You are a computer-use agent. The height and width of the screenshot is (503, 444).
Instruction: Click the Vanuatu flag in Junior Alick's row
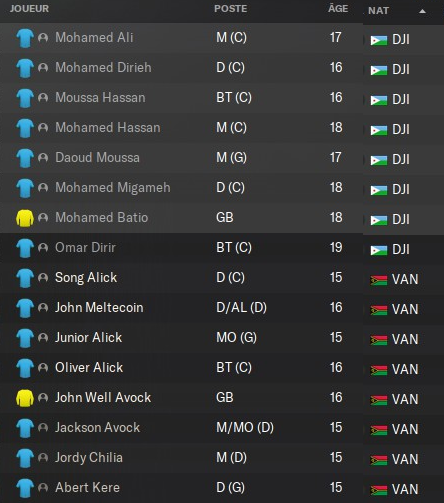click(x=379, y=340)
